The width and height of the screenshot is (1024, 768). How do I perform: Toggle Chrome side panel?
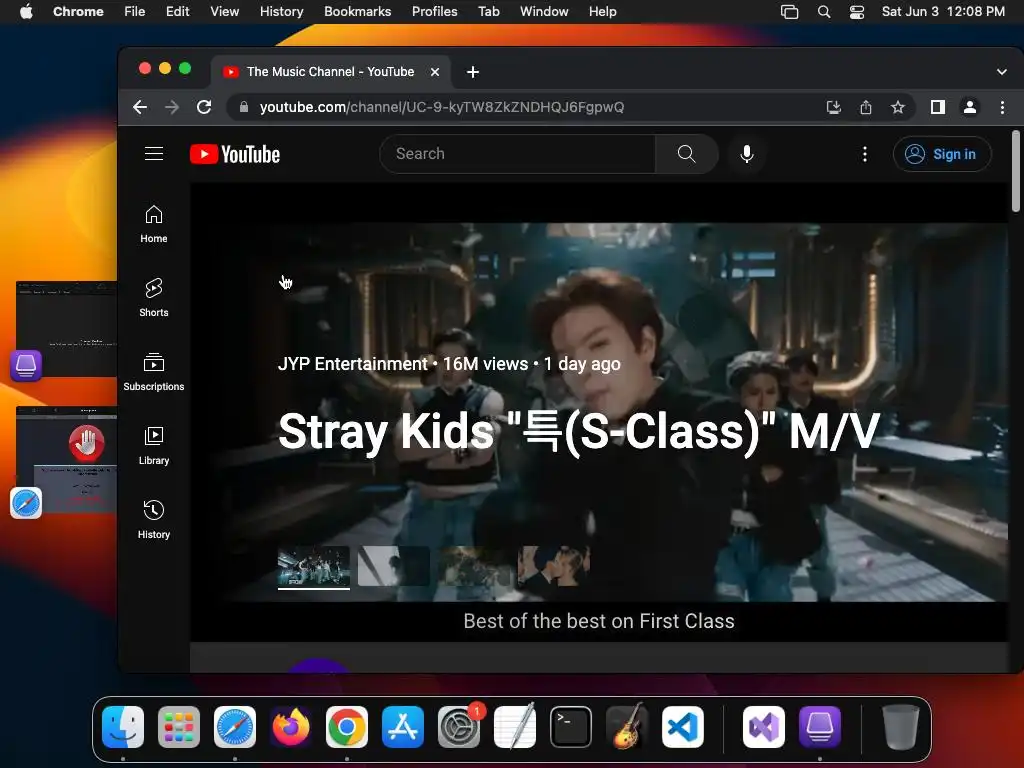pyautogui.click(x=938, y=107)
